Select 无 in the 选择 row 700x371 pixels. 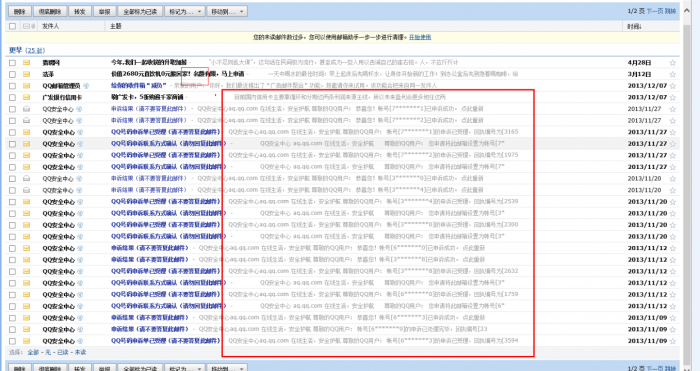(x=48, y=352)
